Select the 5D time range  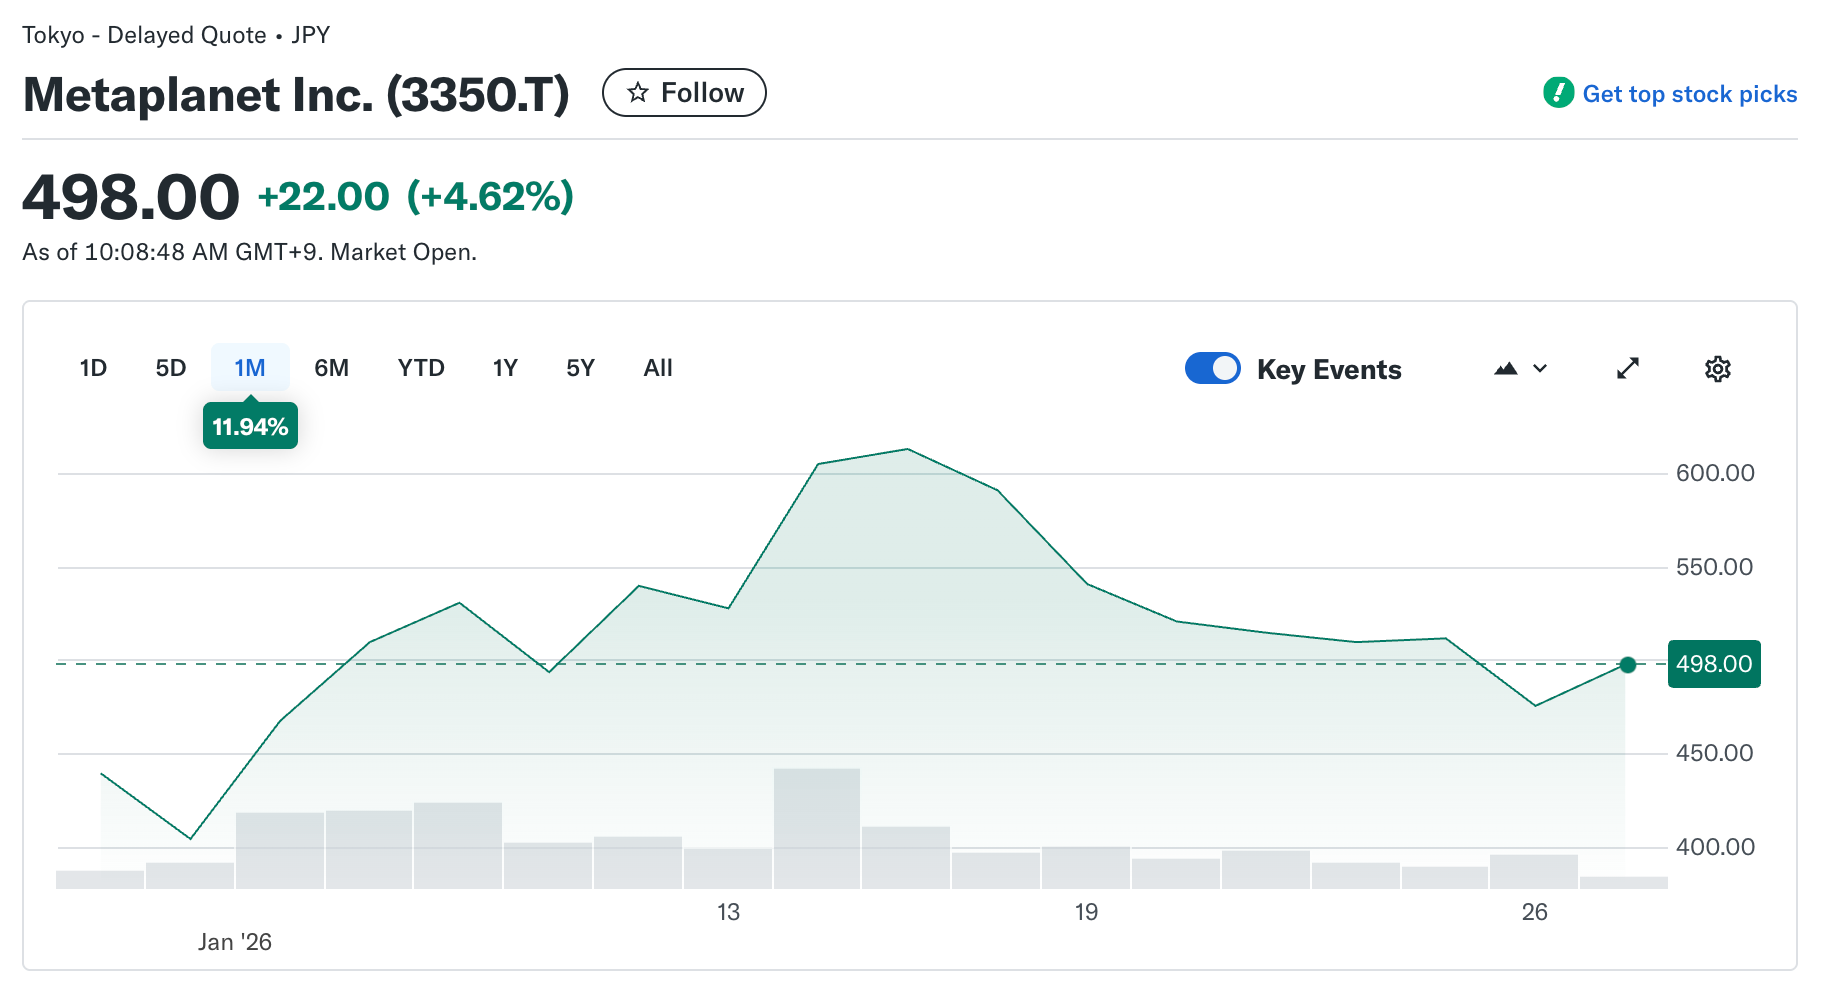tap(171, 368)
